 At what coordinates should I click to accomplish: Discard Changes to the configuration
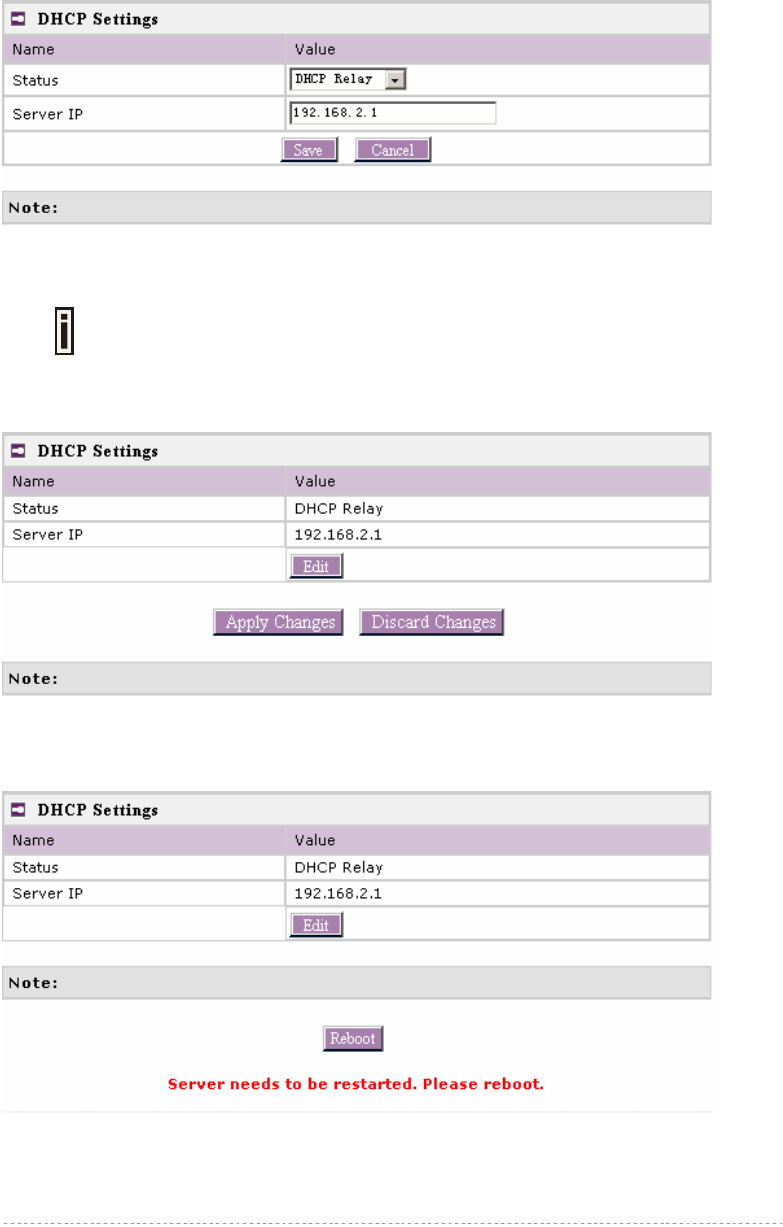click(432, 622)
